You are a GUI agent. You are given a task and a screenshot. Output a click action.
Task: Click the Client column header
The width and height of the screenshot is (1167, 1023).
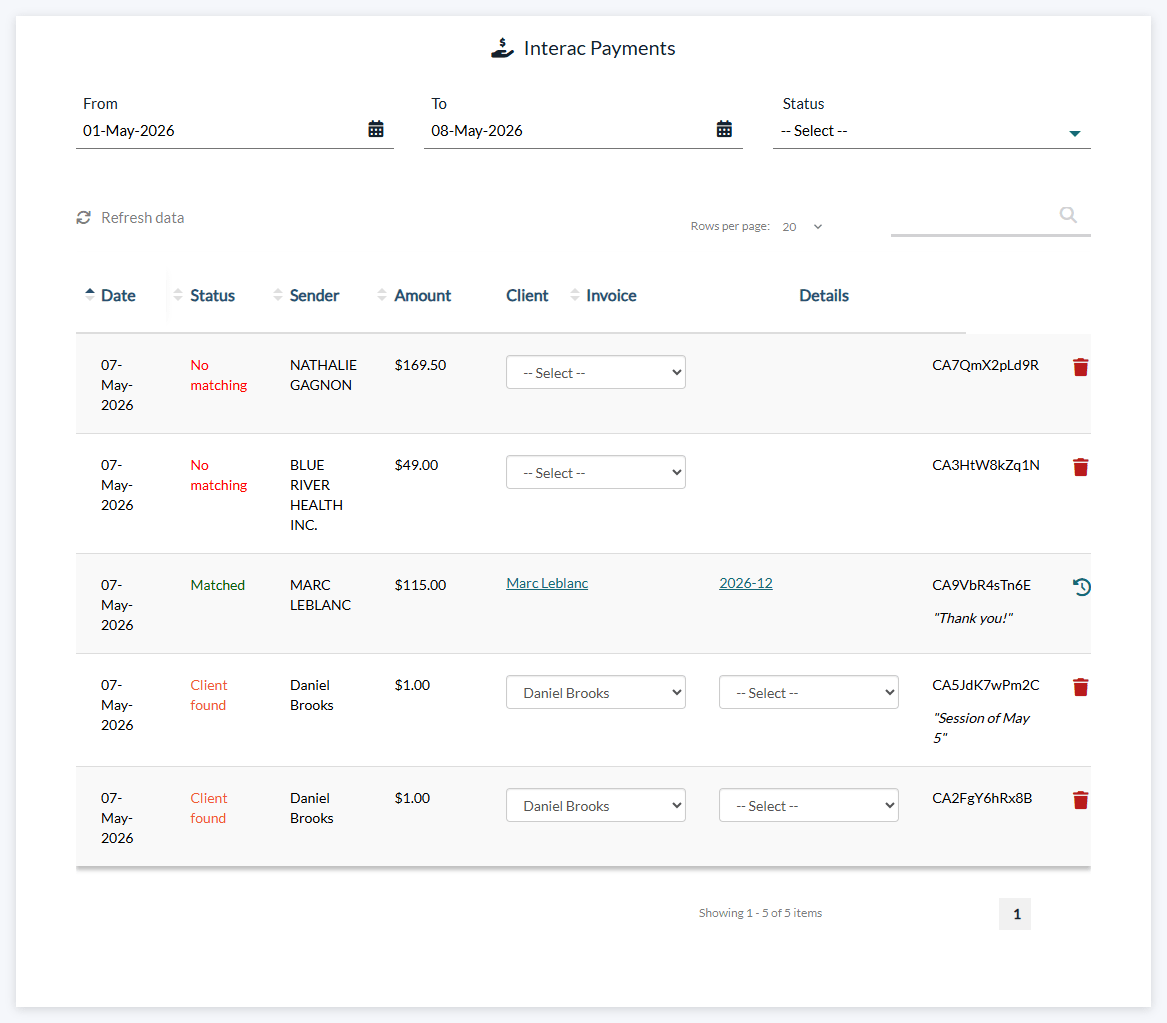point(527,295)
